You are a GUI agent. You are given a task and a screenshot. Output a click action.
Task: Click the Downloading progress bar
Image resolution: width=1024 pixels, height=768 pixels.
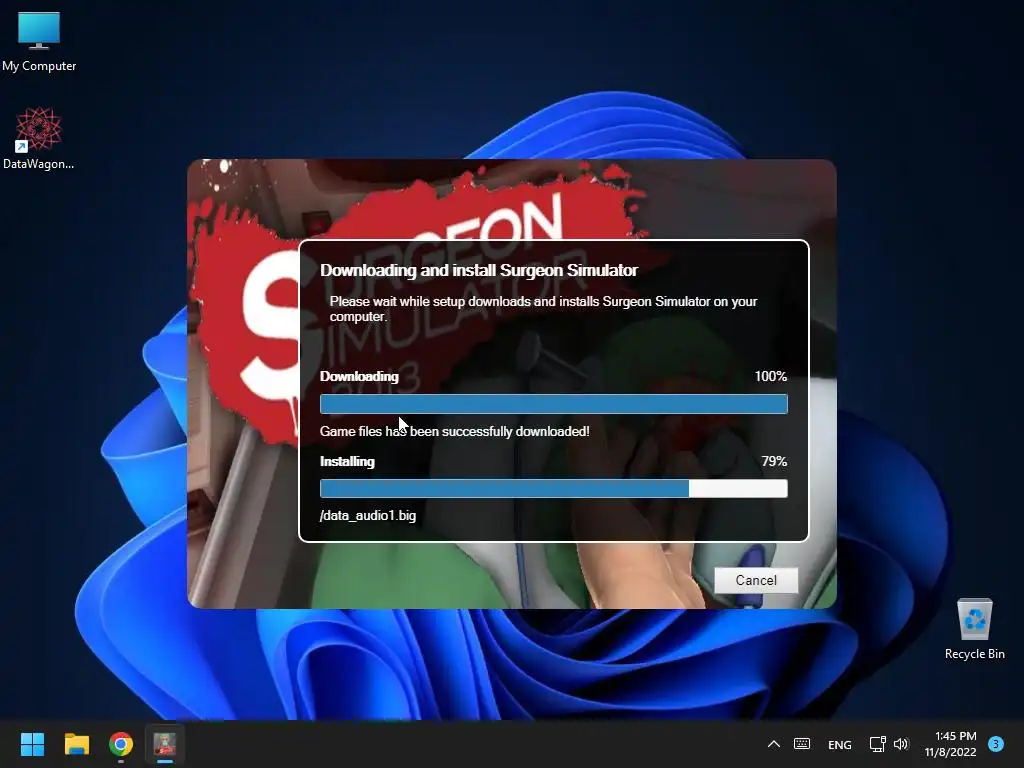[554, 404]
